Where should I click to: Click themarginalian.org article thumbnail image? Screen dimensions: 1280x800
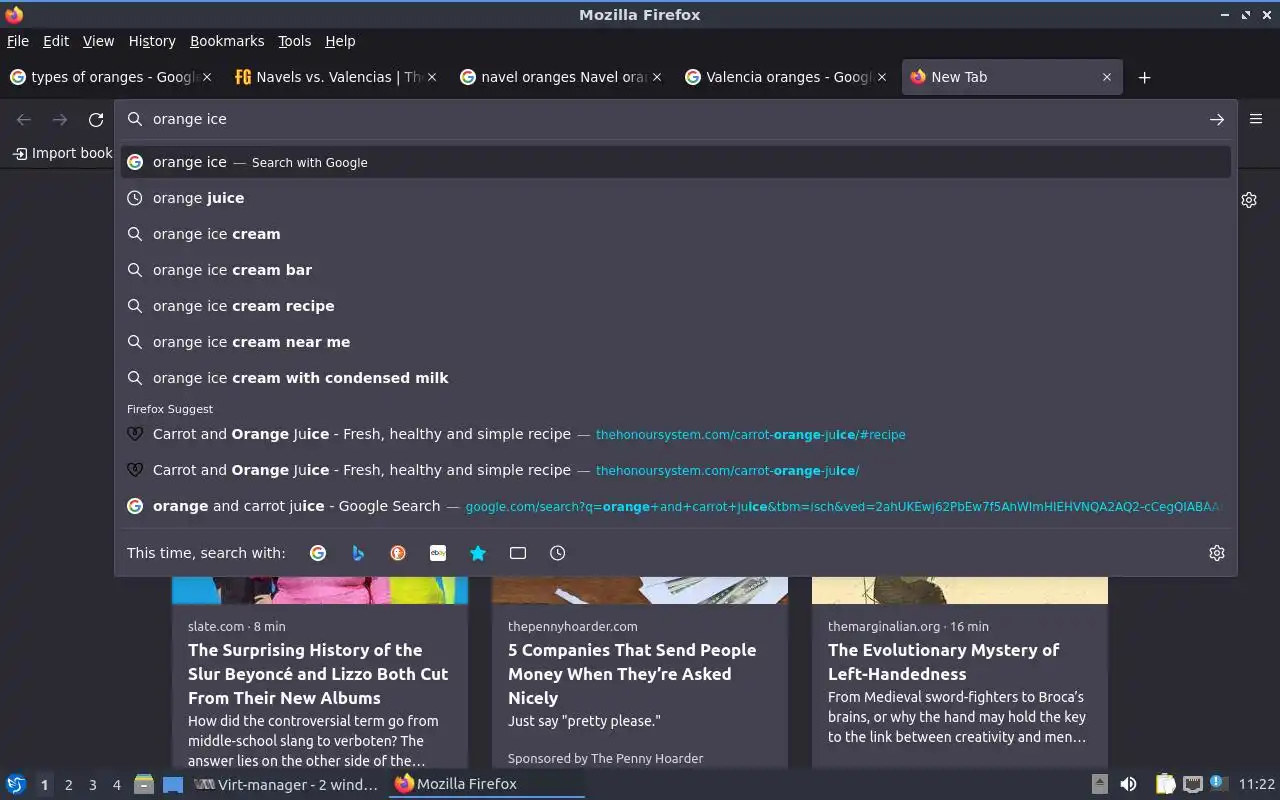click(x=960, y=590)
